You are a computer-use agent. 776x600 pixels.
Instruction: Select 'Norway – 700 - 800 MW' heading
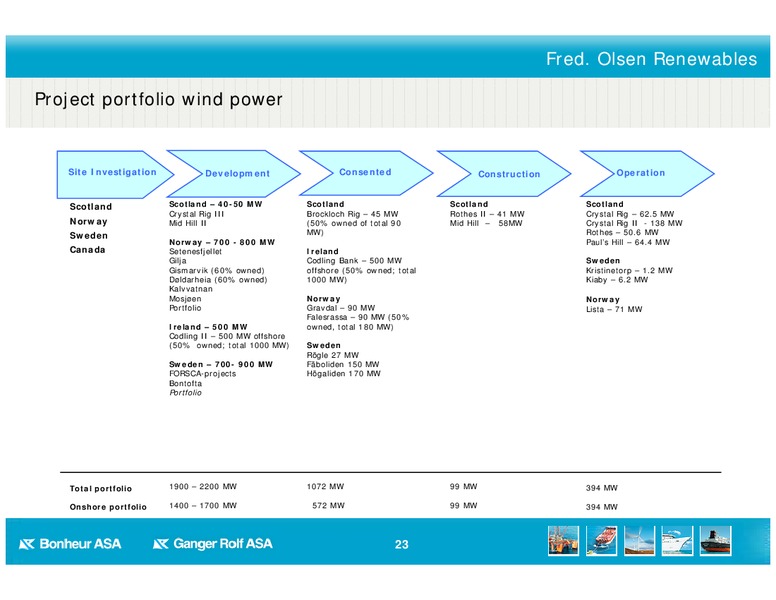pyautogui.click(x=222, y=242)
